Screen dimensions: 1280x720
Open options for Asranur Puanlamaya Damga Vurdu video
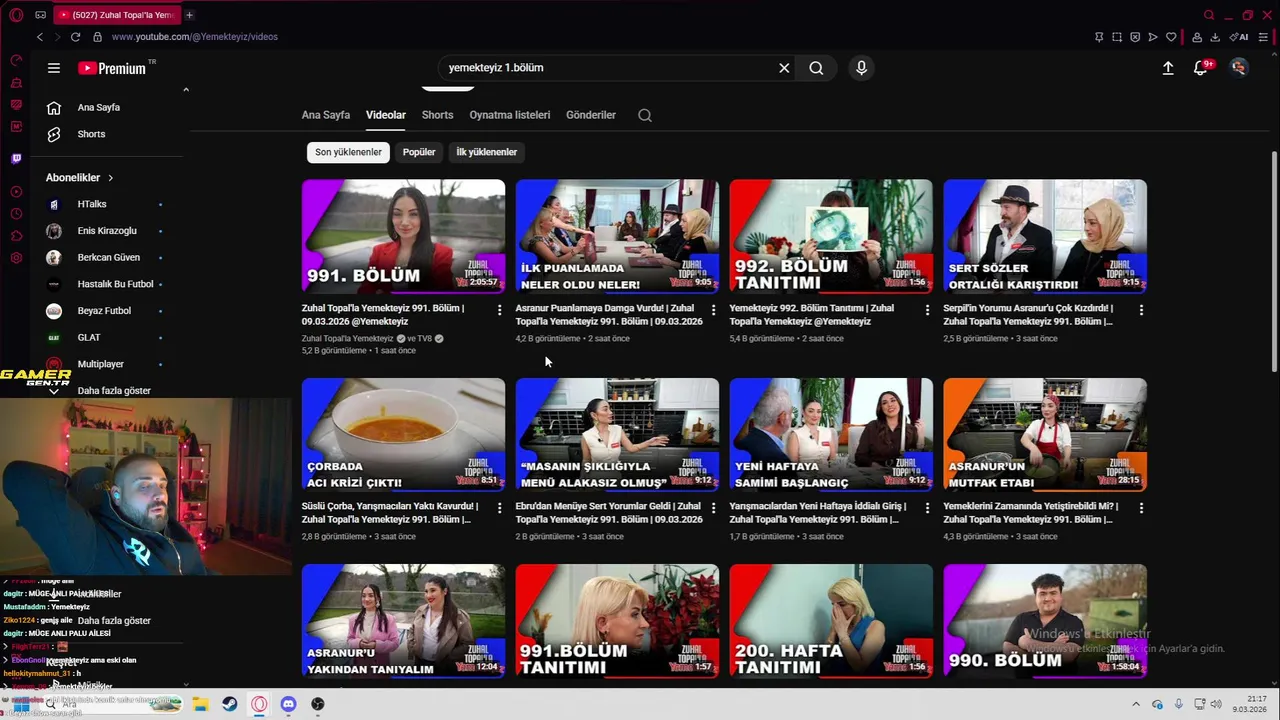pos(713,310)
